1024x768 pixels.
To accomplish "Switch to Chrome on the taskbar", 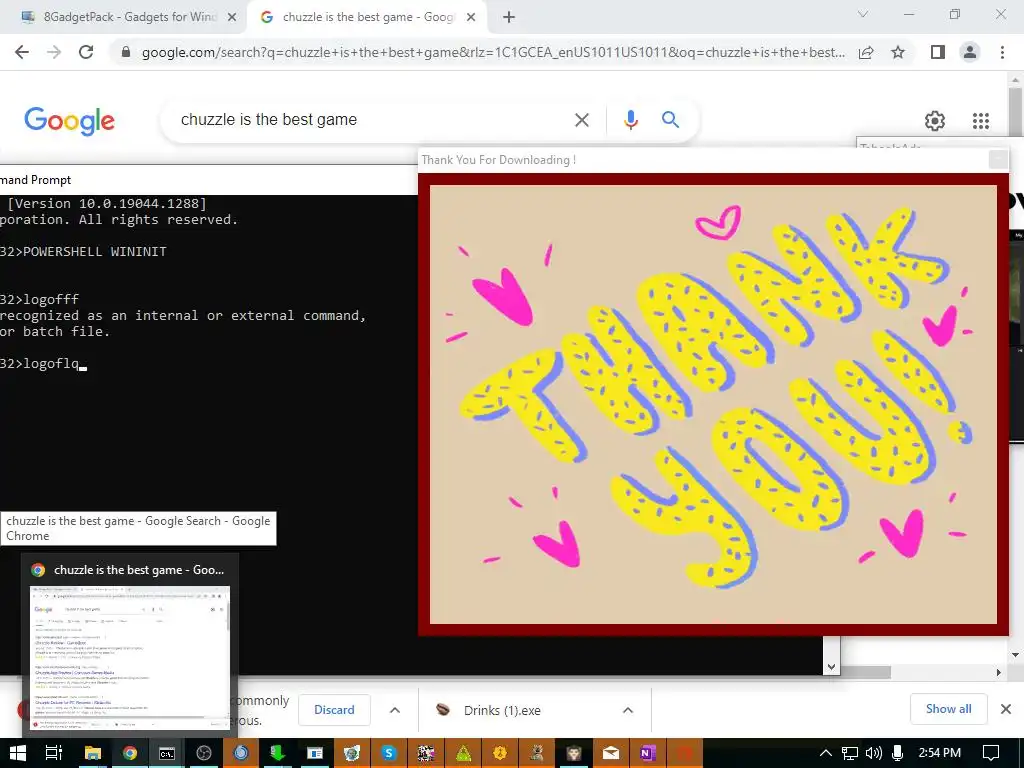I will [x=129, y=753].
